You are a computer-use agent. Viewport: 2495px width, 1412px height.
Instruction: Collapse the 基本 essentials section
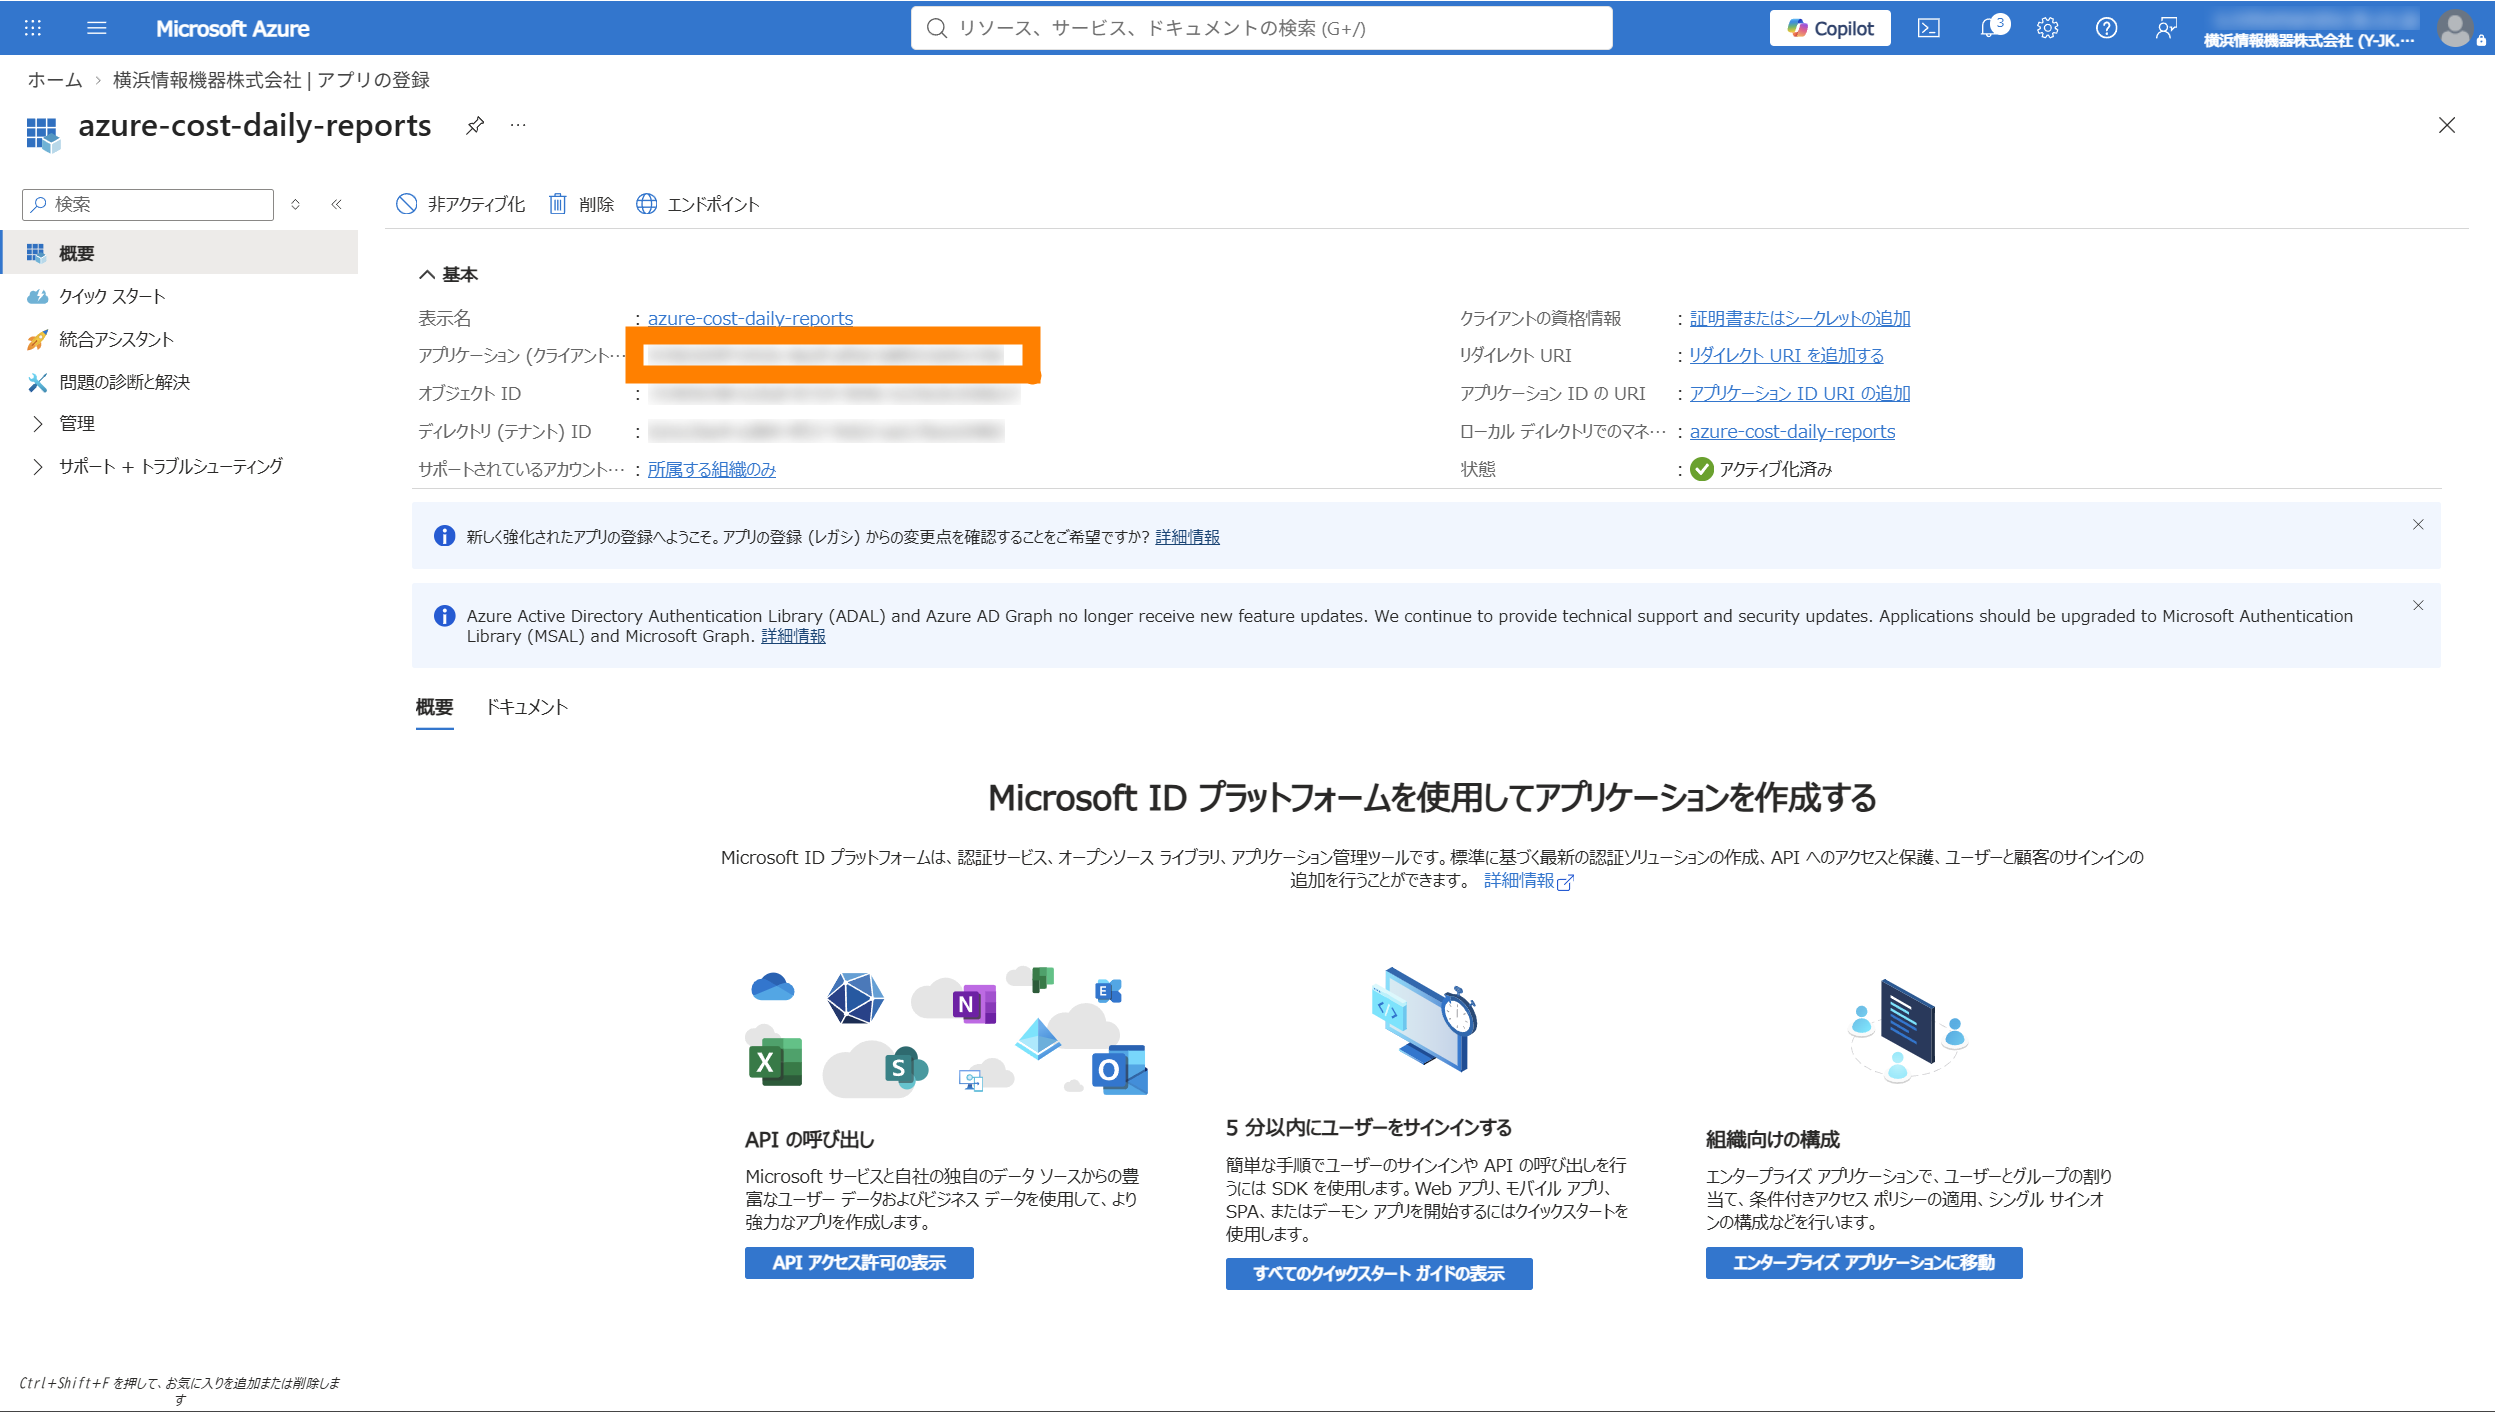click(448, 274)
